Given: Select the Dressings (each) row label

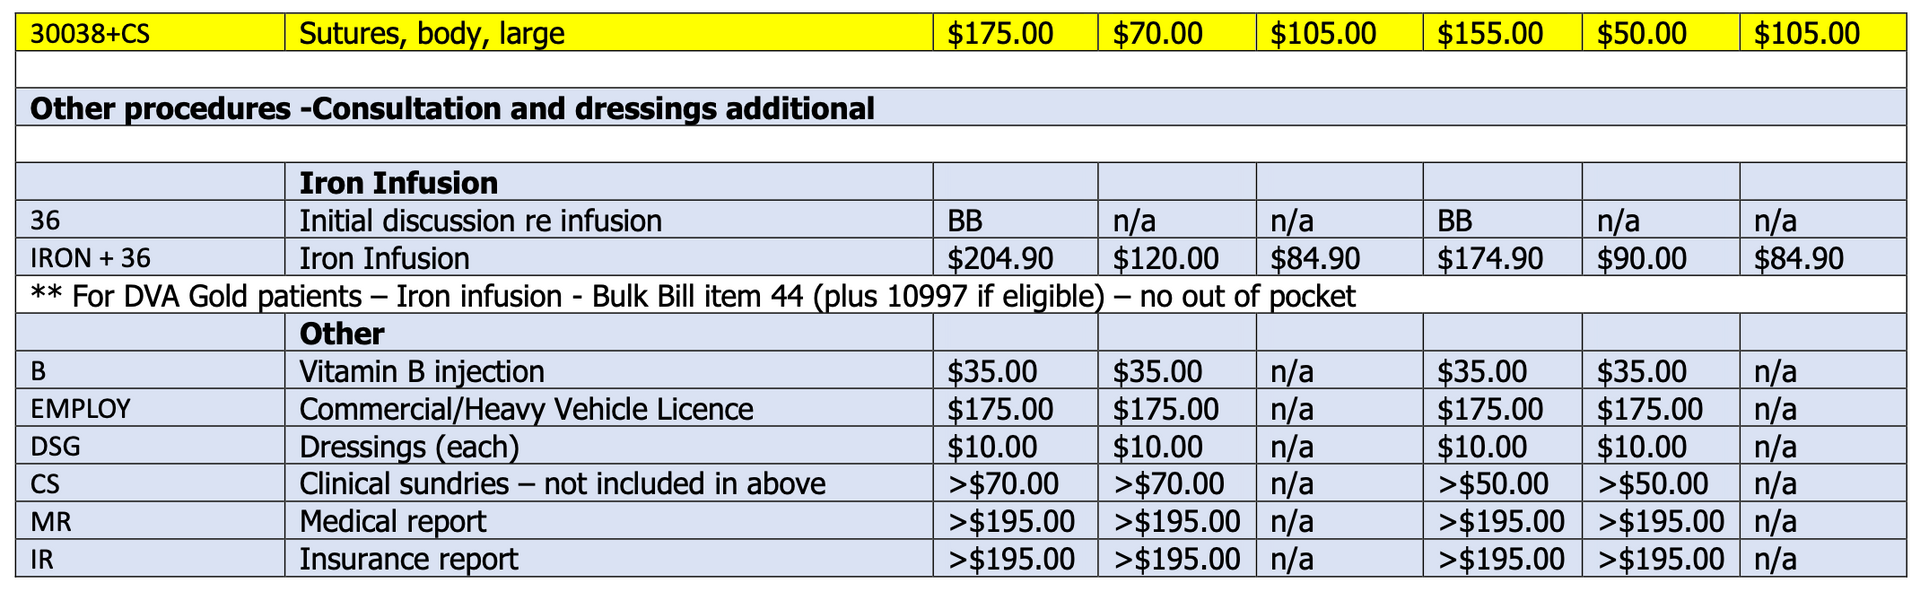Looking at the screenshot, I should 409,447.
